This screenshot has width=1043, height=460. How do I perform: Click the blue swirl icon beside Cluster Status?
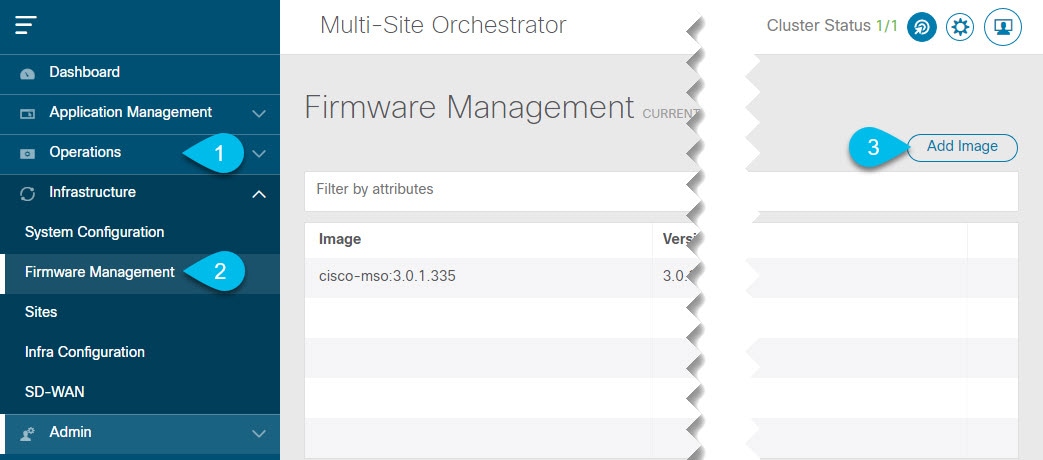click(922, 27)
